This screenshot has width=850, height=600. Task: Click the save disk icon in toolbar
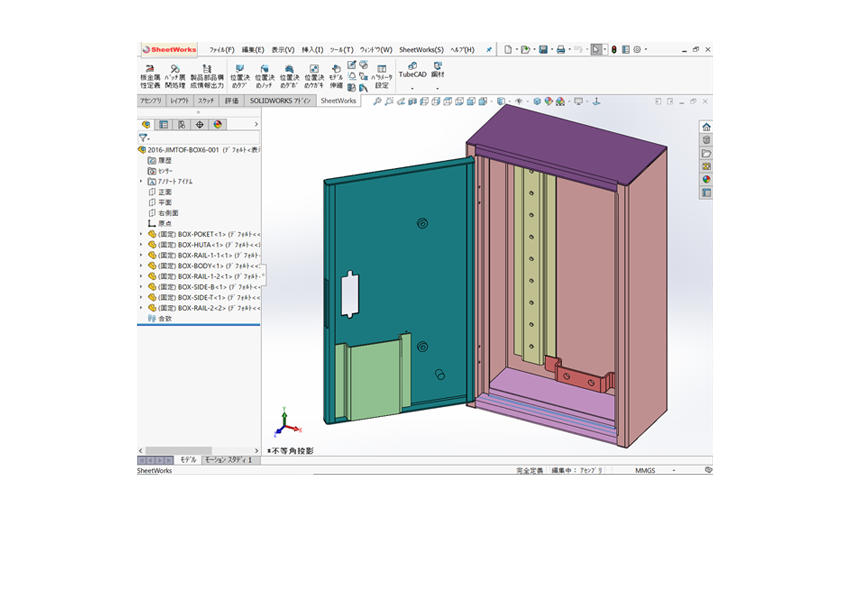[x=543, y=49]
